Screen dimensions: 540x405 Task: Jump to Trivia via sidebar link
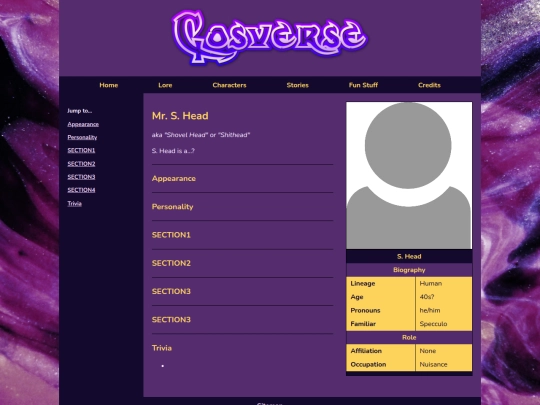pos(74,203)
